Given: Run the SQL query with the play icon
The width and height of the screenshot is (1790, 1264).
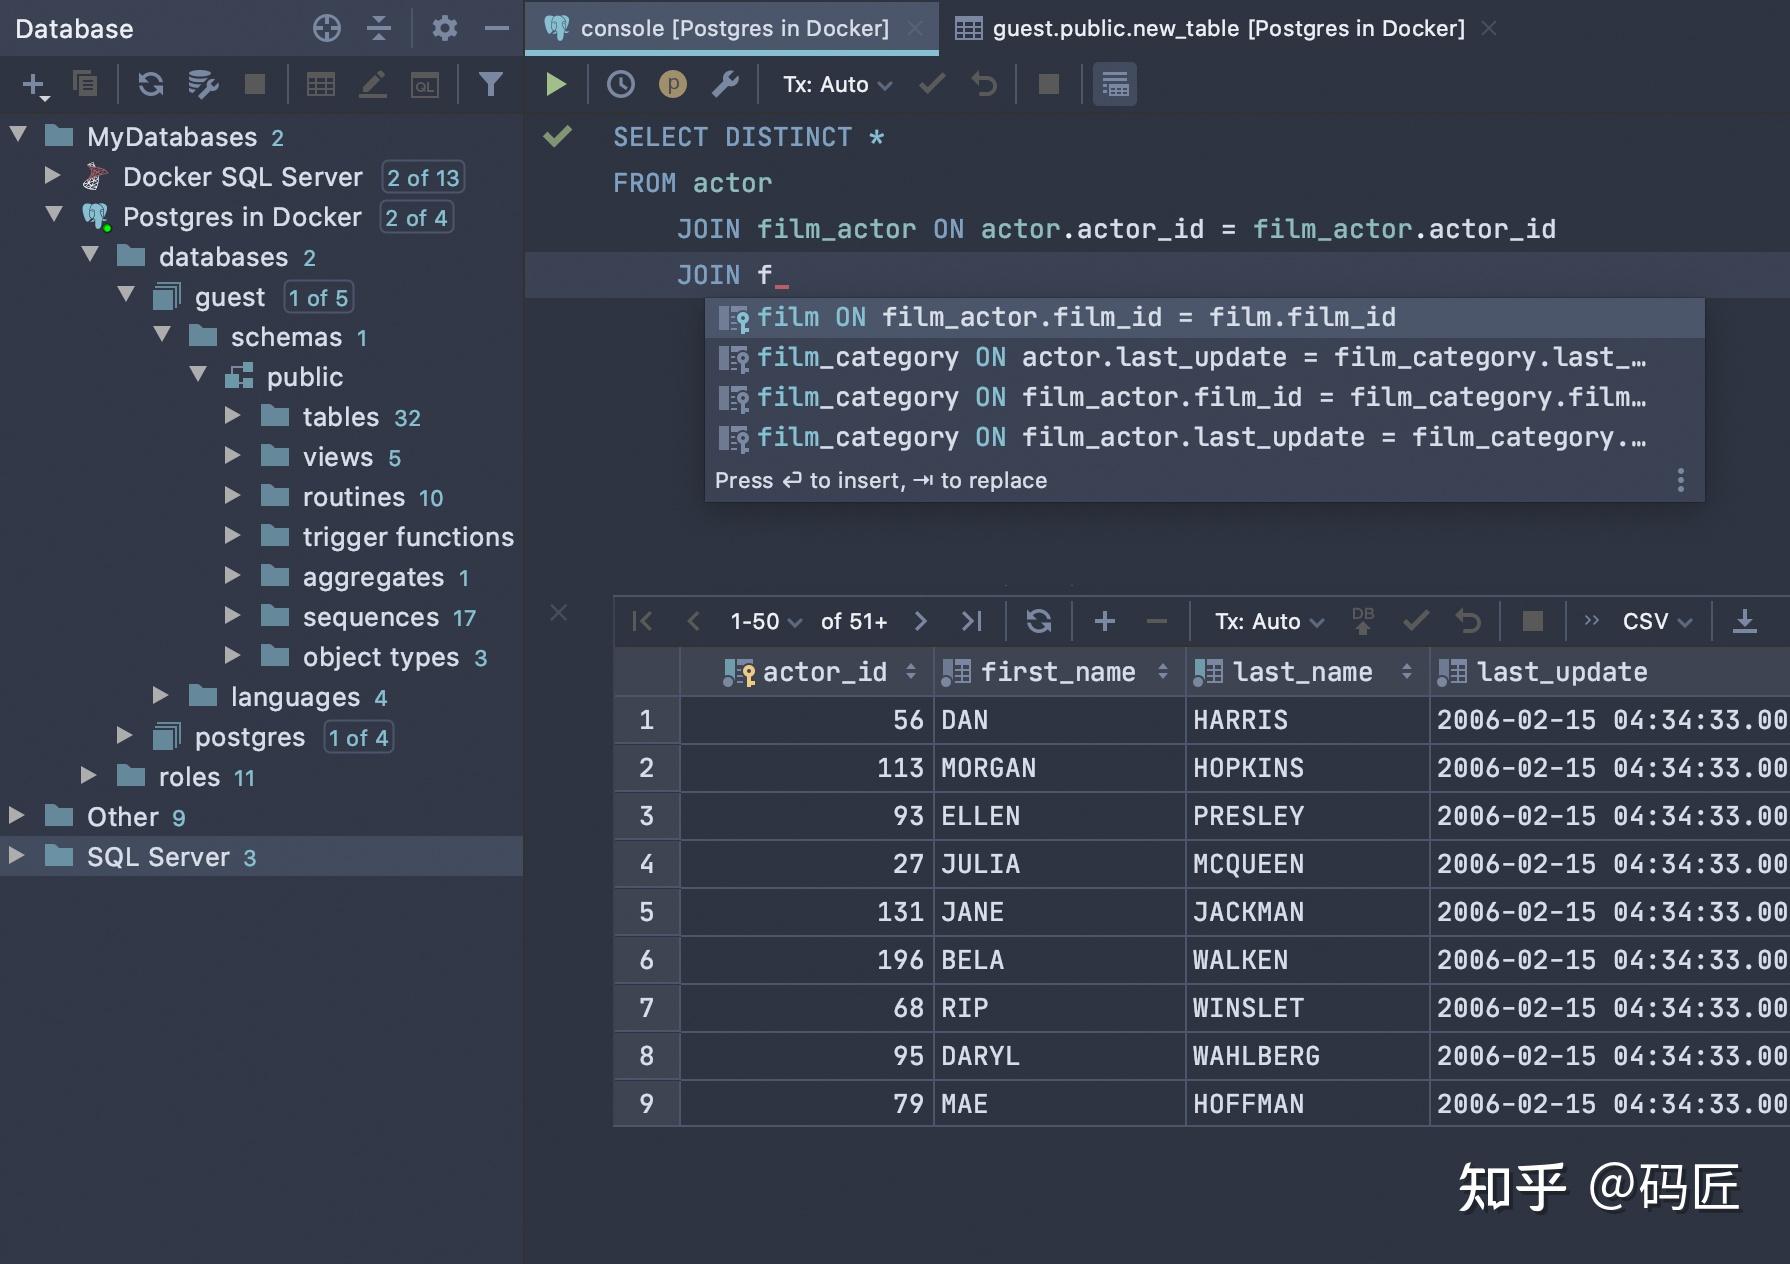Looking at the screenshot, I should pyautogui.click(x=556, y=84).
